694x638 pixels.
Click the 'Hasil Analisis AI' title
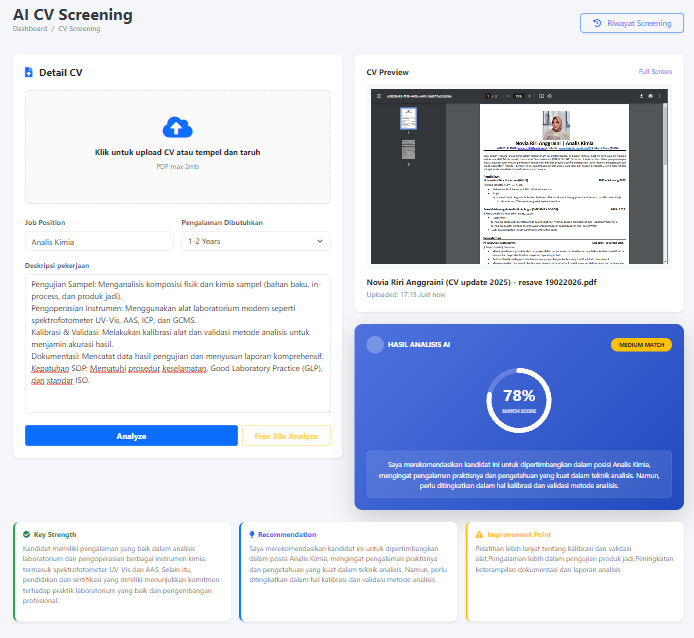click(x=419, y=344)
